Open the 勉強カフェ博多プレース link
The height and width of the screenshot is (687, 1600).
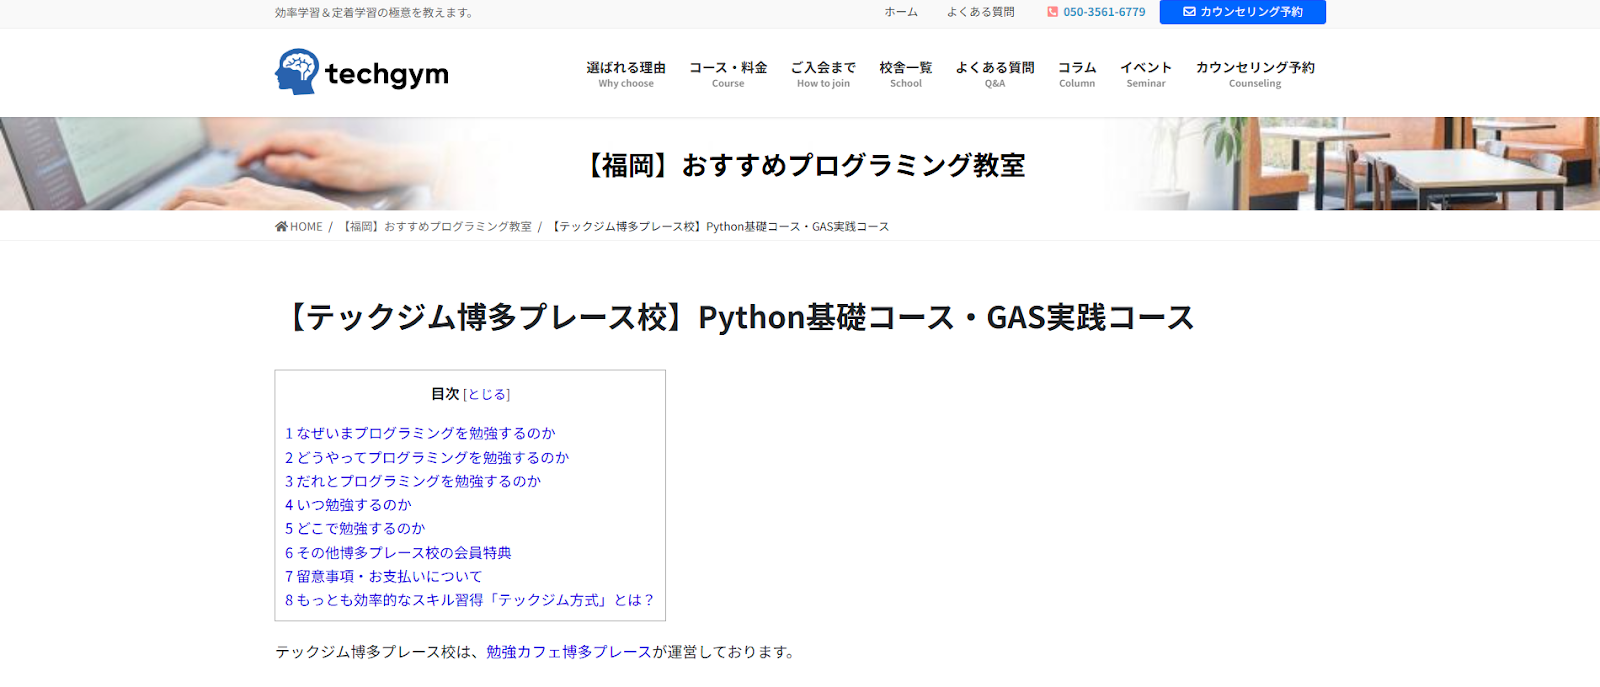tap(568, 652)
